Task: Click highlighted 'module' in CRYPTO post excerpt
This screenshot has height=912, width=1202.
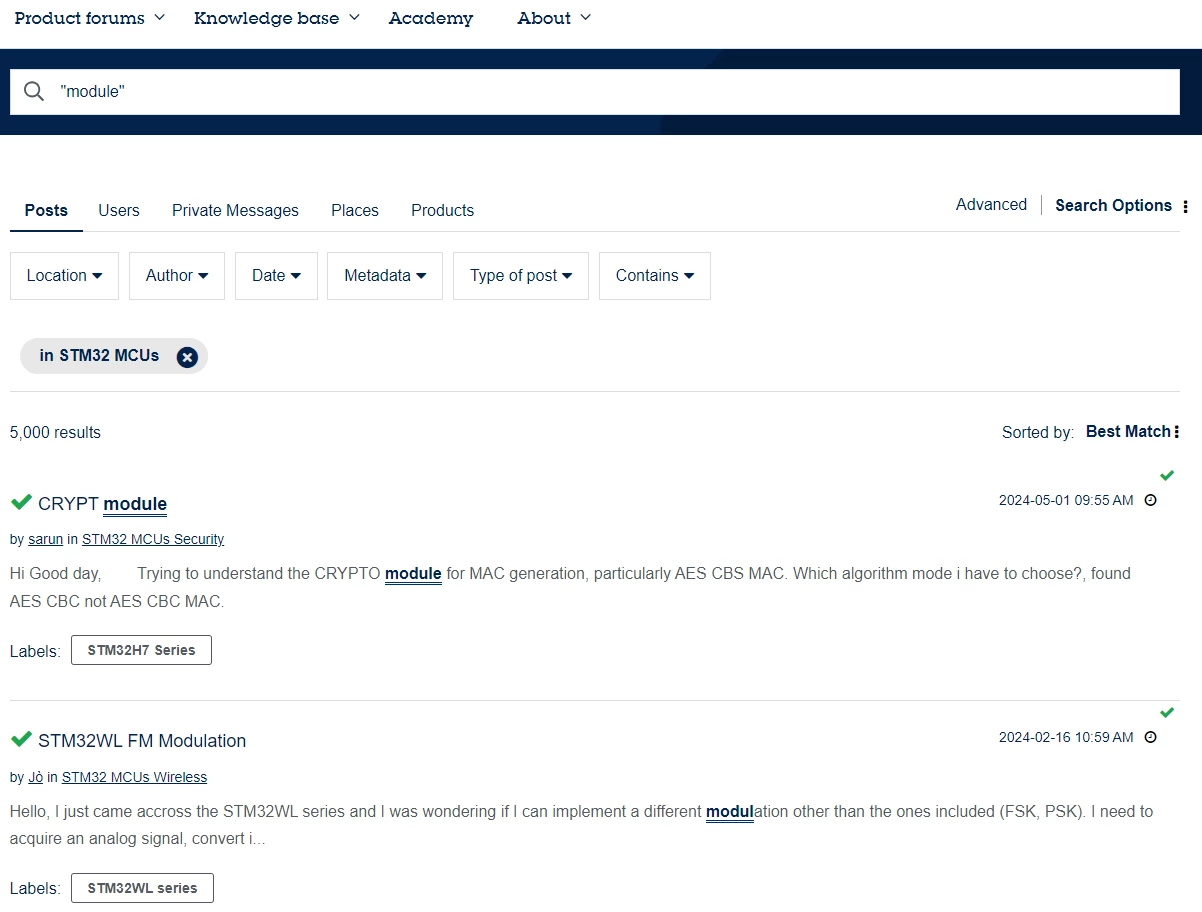Action: pyautogui.click(x=413, y=574)
